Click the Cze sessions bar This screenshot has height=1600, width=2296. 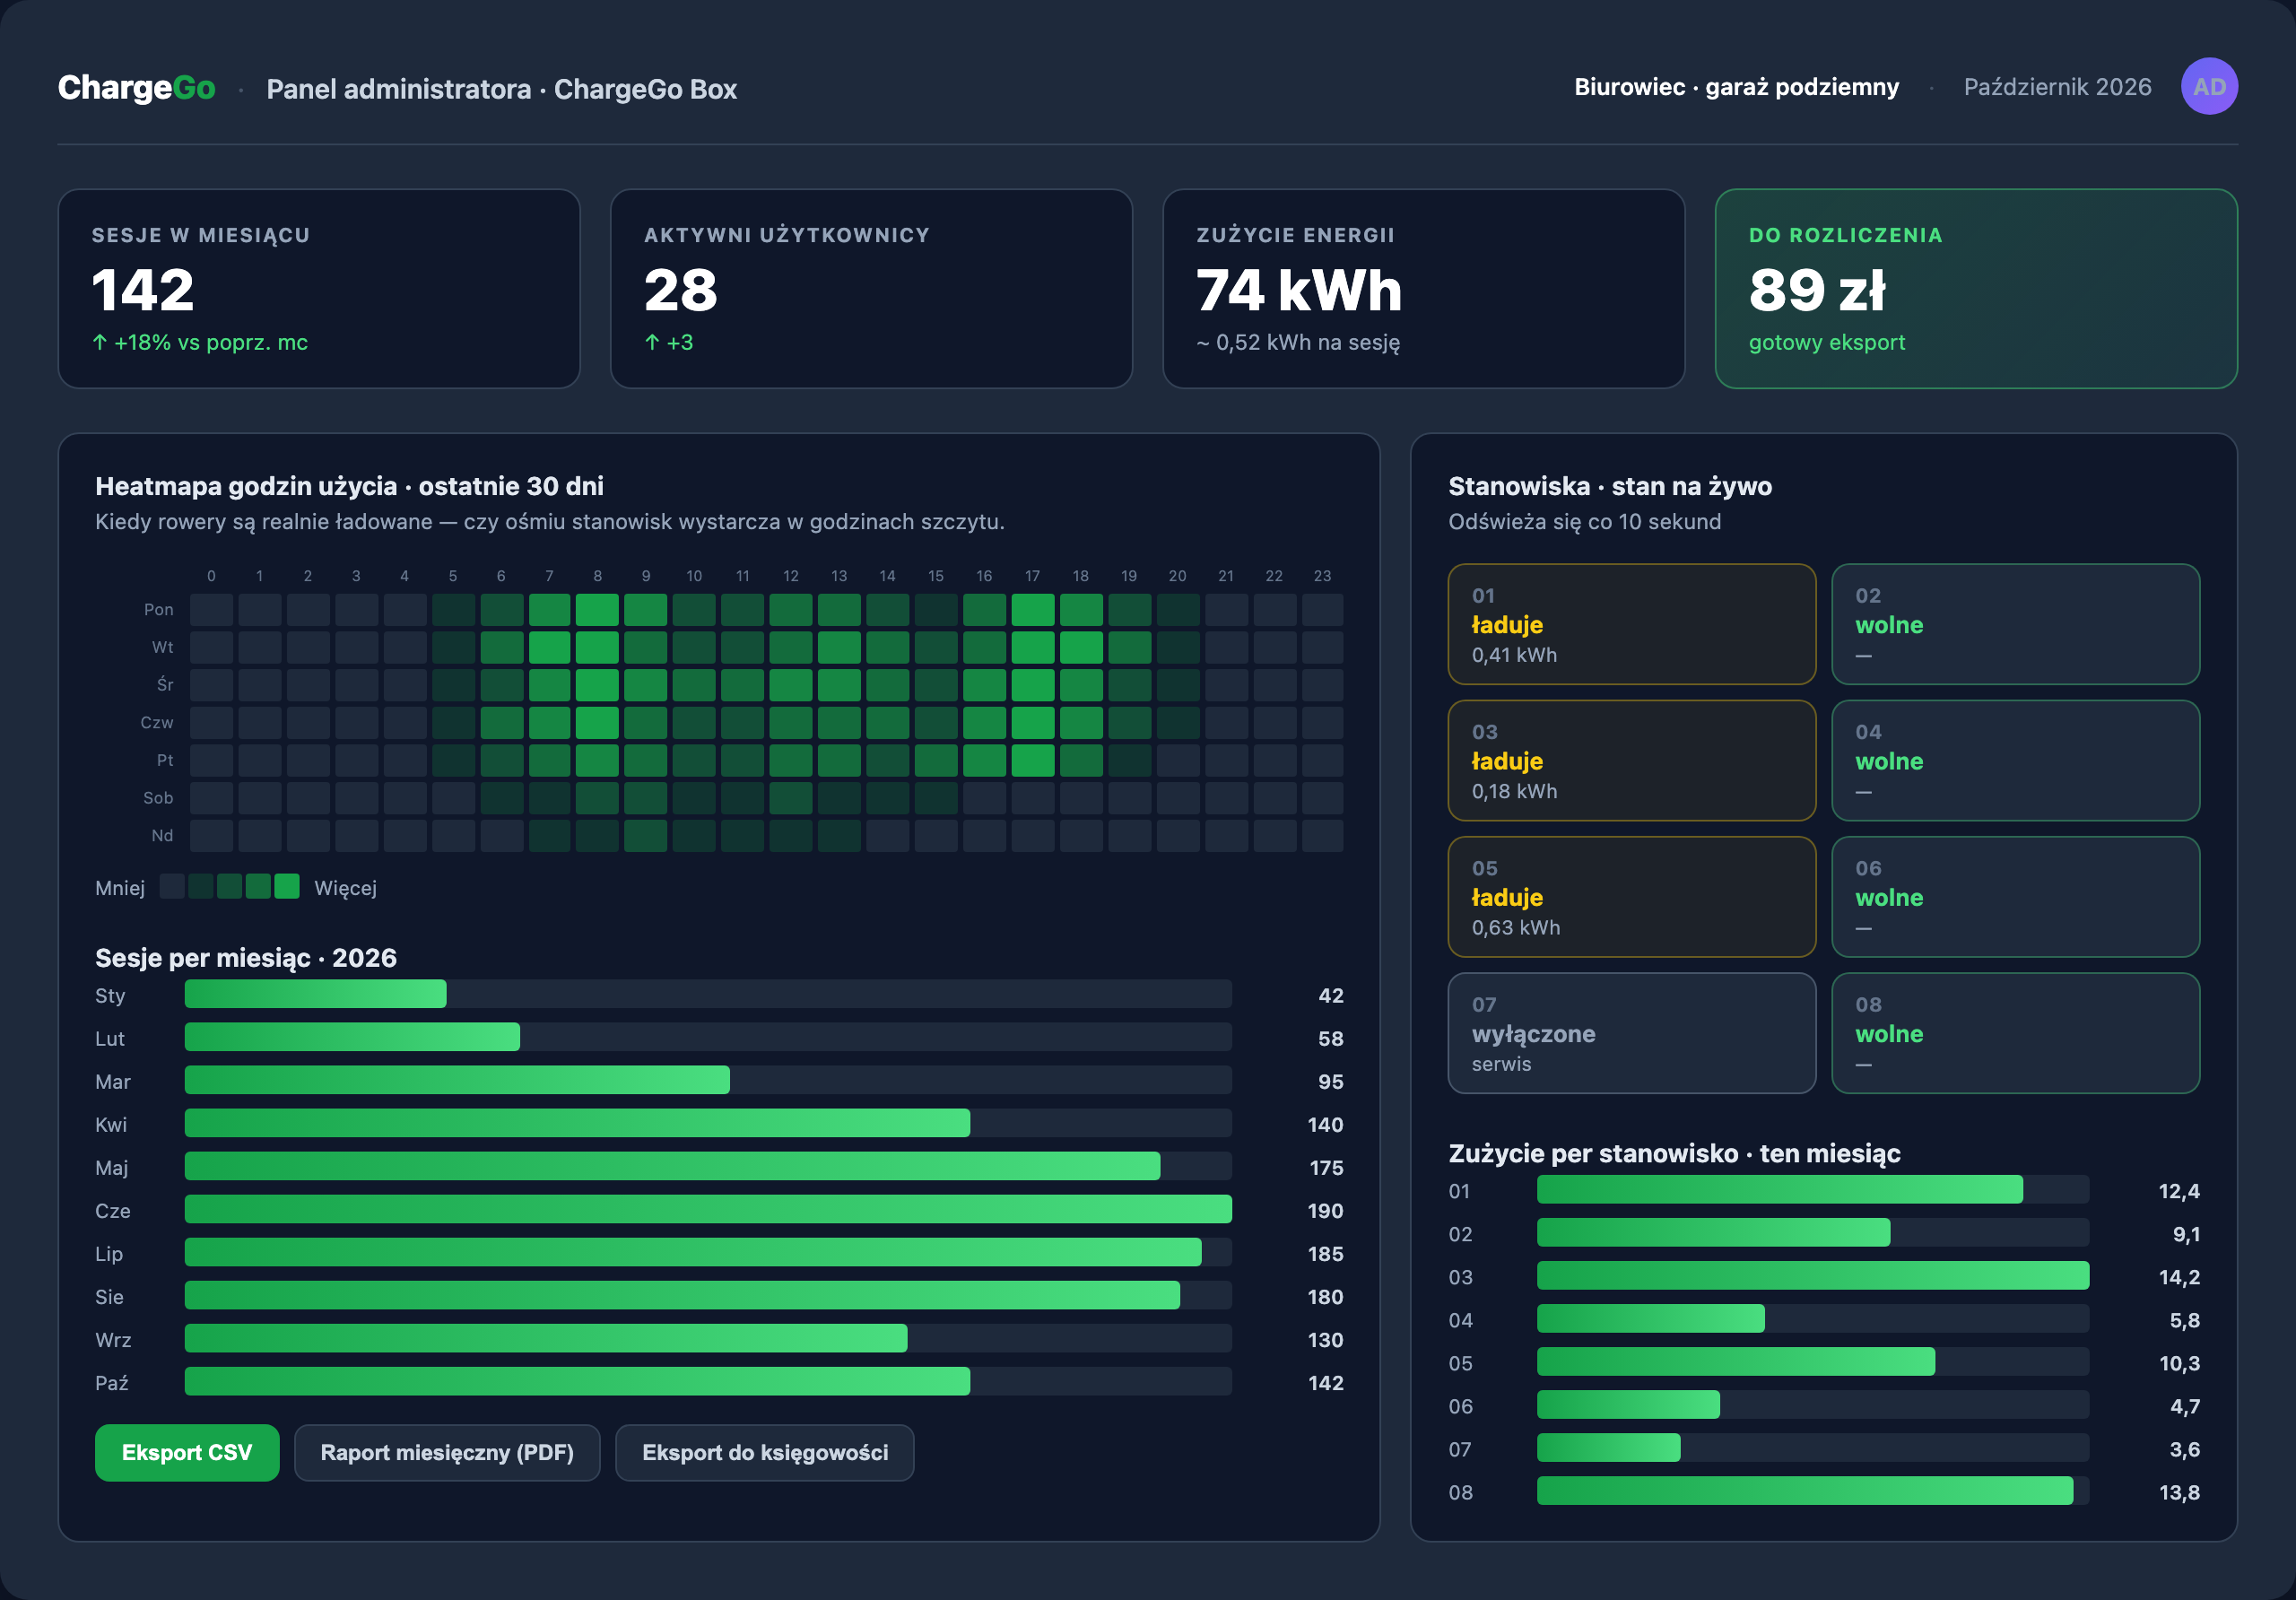point(708,1209)
